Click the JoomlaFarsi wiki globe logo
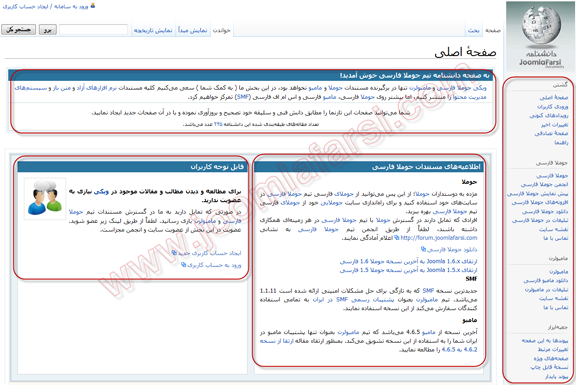 (x=540, y=36)
